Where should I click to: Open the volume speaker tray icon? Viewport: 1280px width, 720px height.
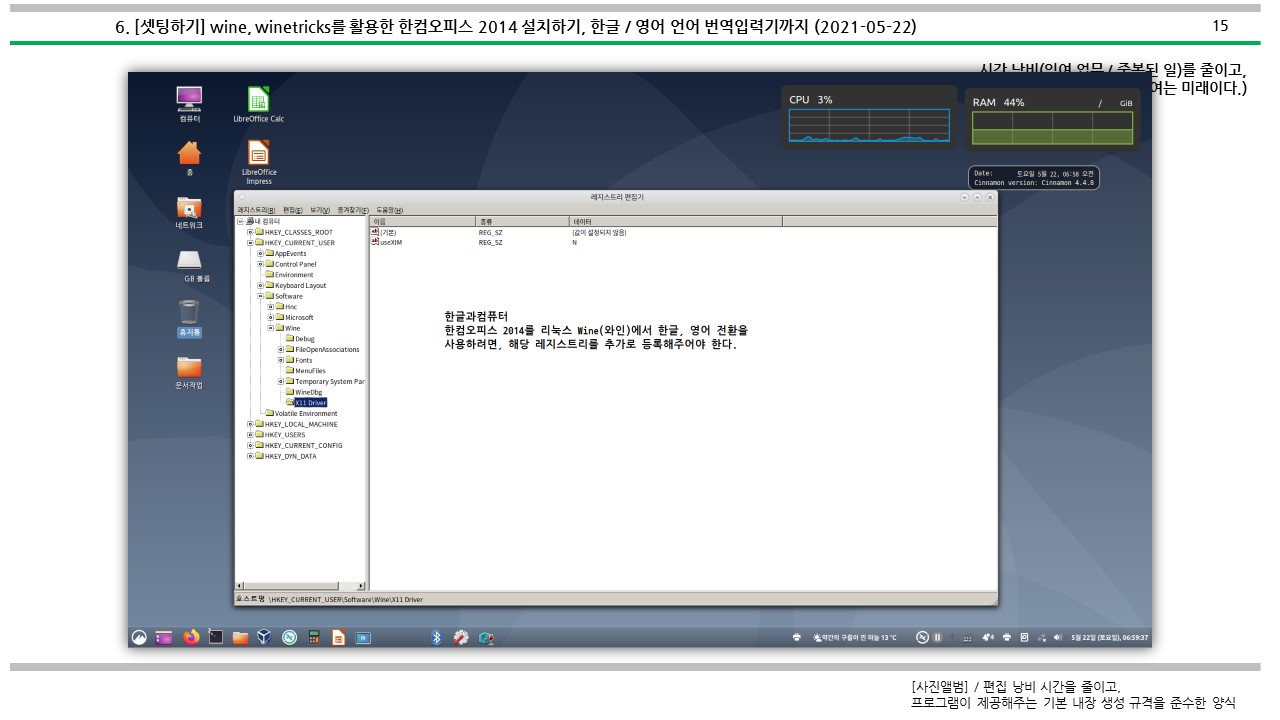pos(1057,637)
